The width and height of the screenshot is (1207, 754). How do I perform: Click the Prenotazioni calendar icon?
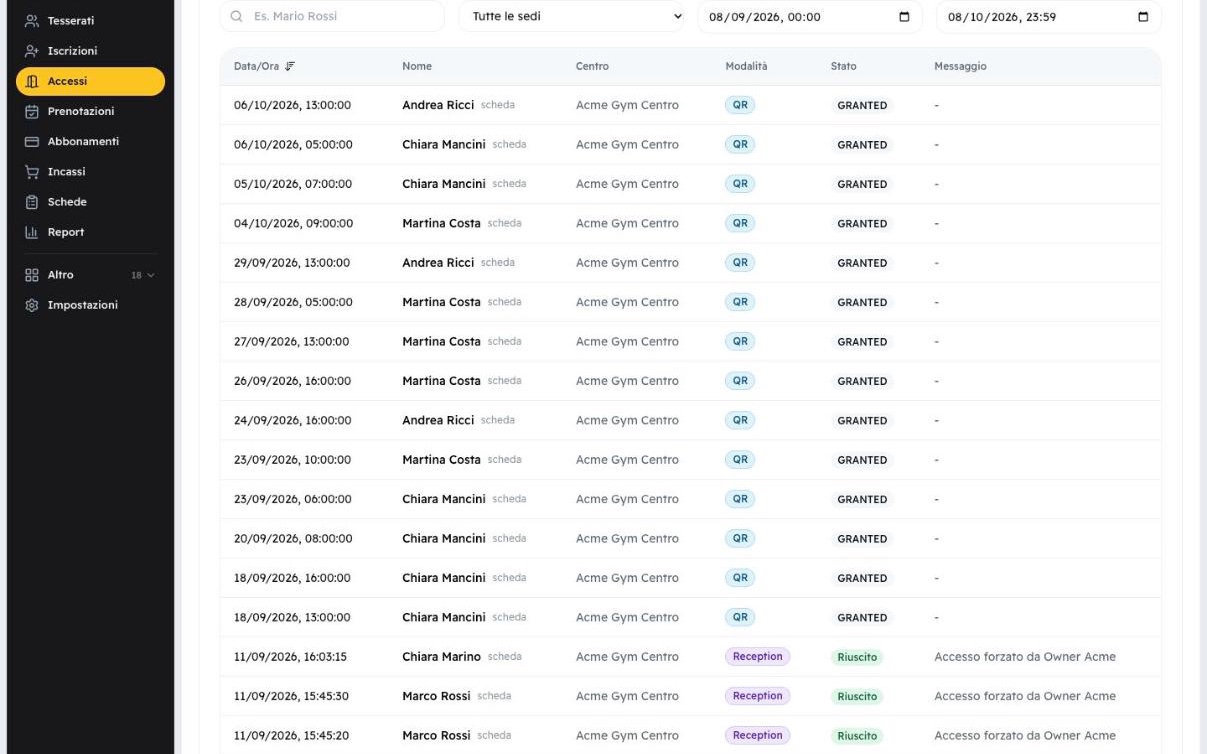pyautogui.click(x=32, y=112)
